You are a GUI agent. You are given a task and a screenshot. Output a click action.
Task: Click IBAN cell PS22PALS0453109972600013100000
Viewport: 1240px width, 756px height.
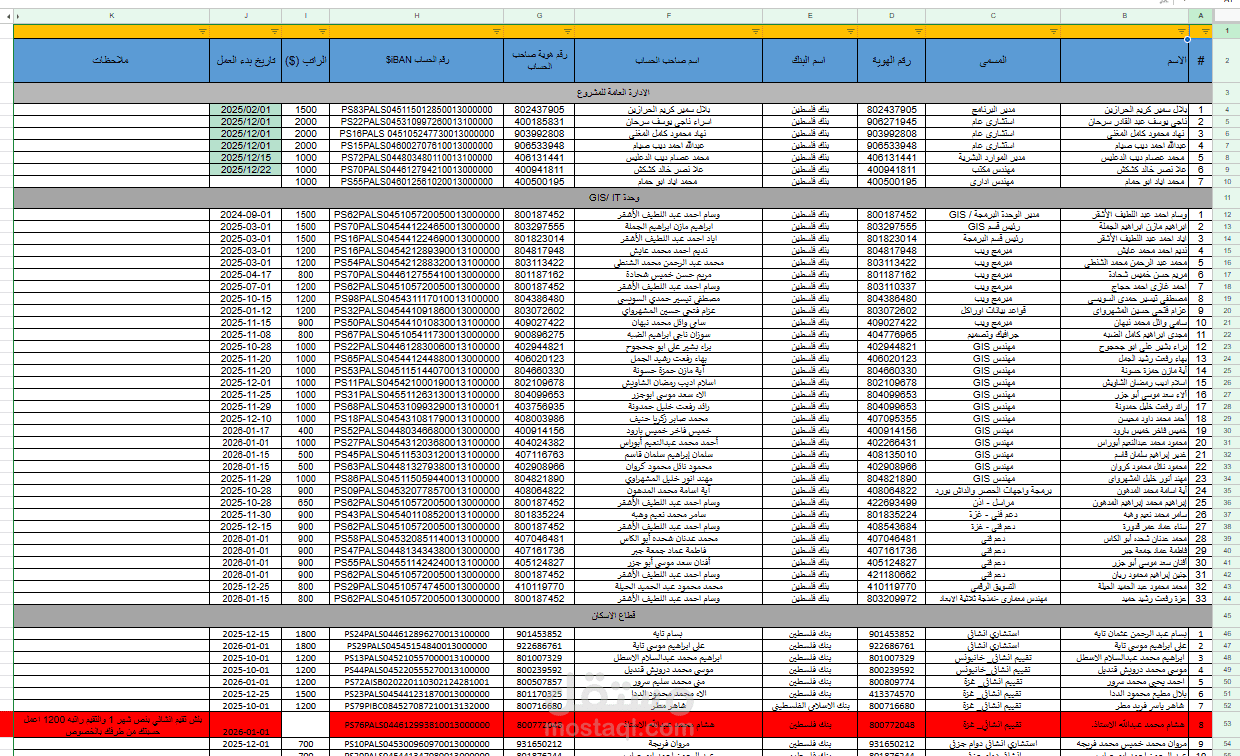pos(416,121)
